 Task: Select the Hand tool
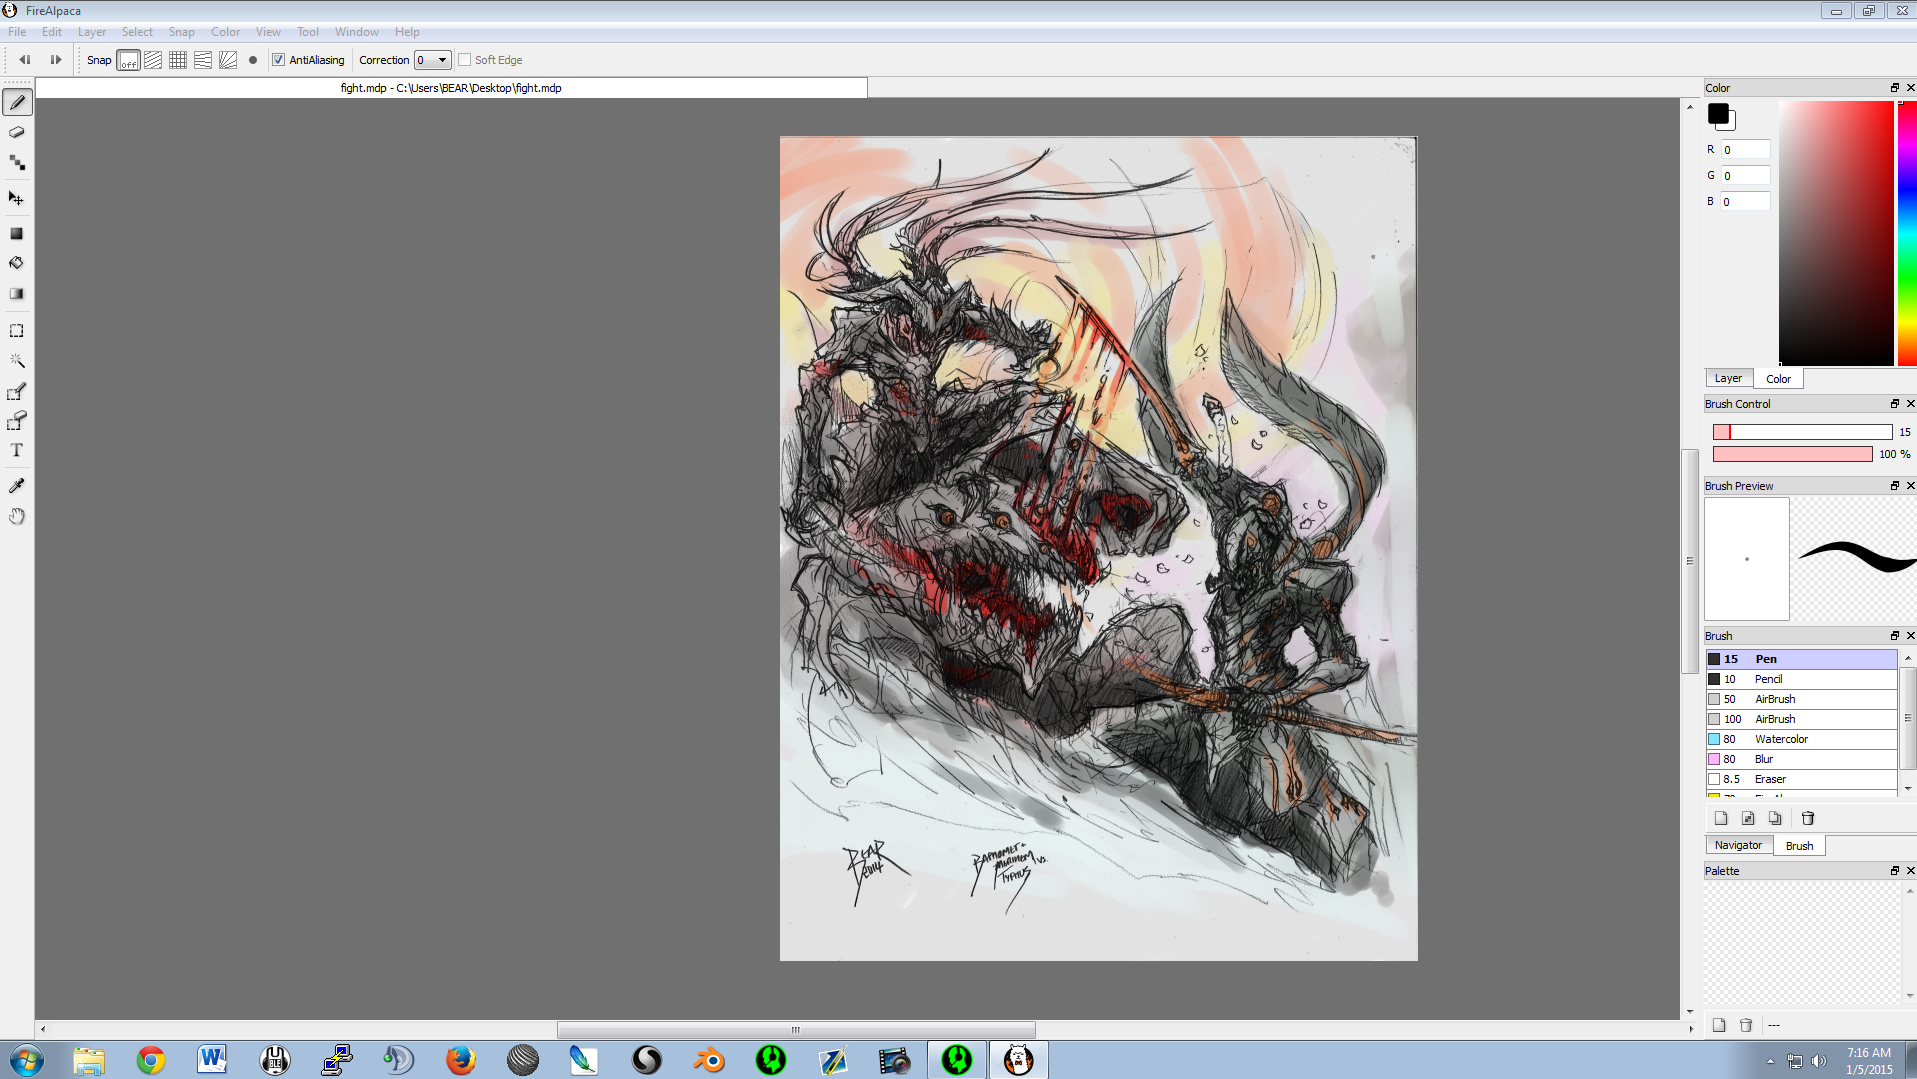(17, 516)
